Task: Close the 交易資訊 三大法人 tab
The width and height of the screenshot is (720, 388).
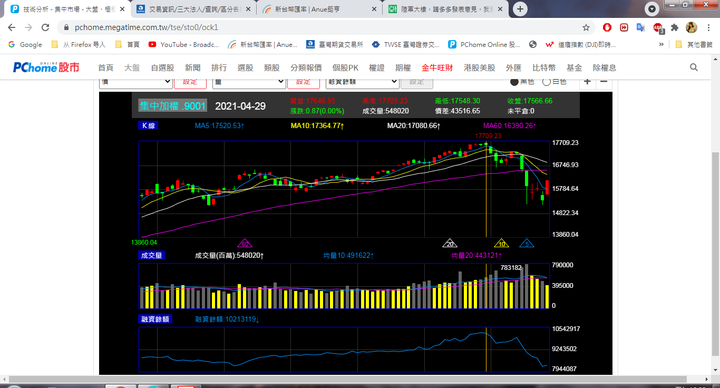Action: [x=248, y=9]
